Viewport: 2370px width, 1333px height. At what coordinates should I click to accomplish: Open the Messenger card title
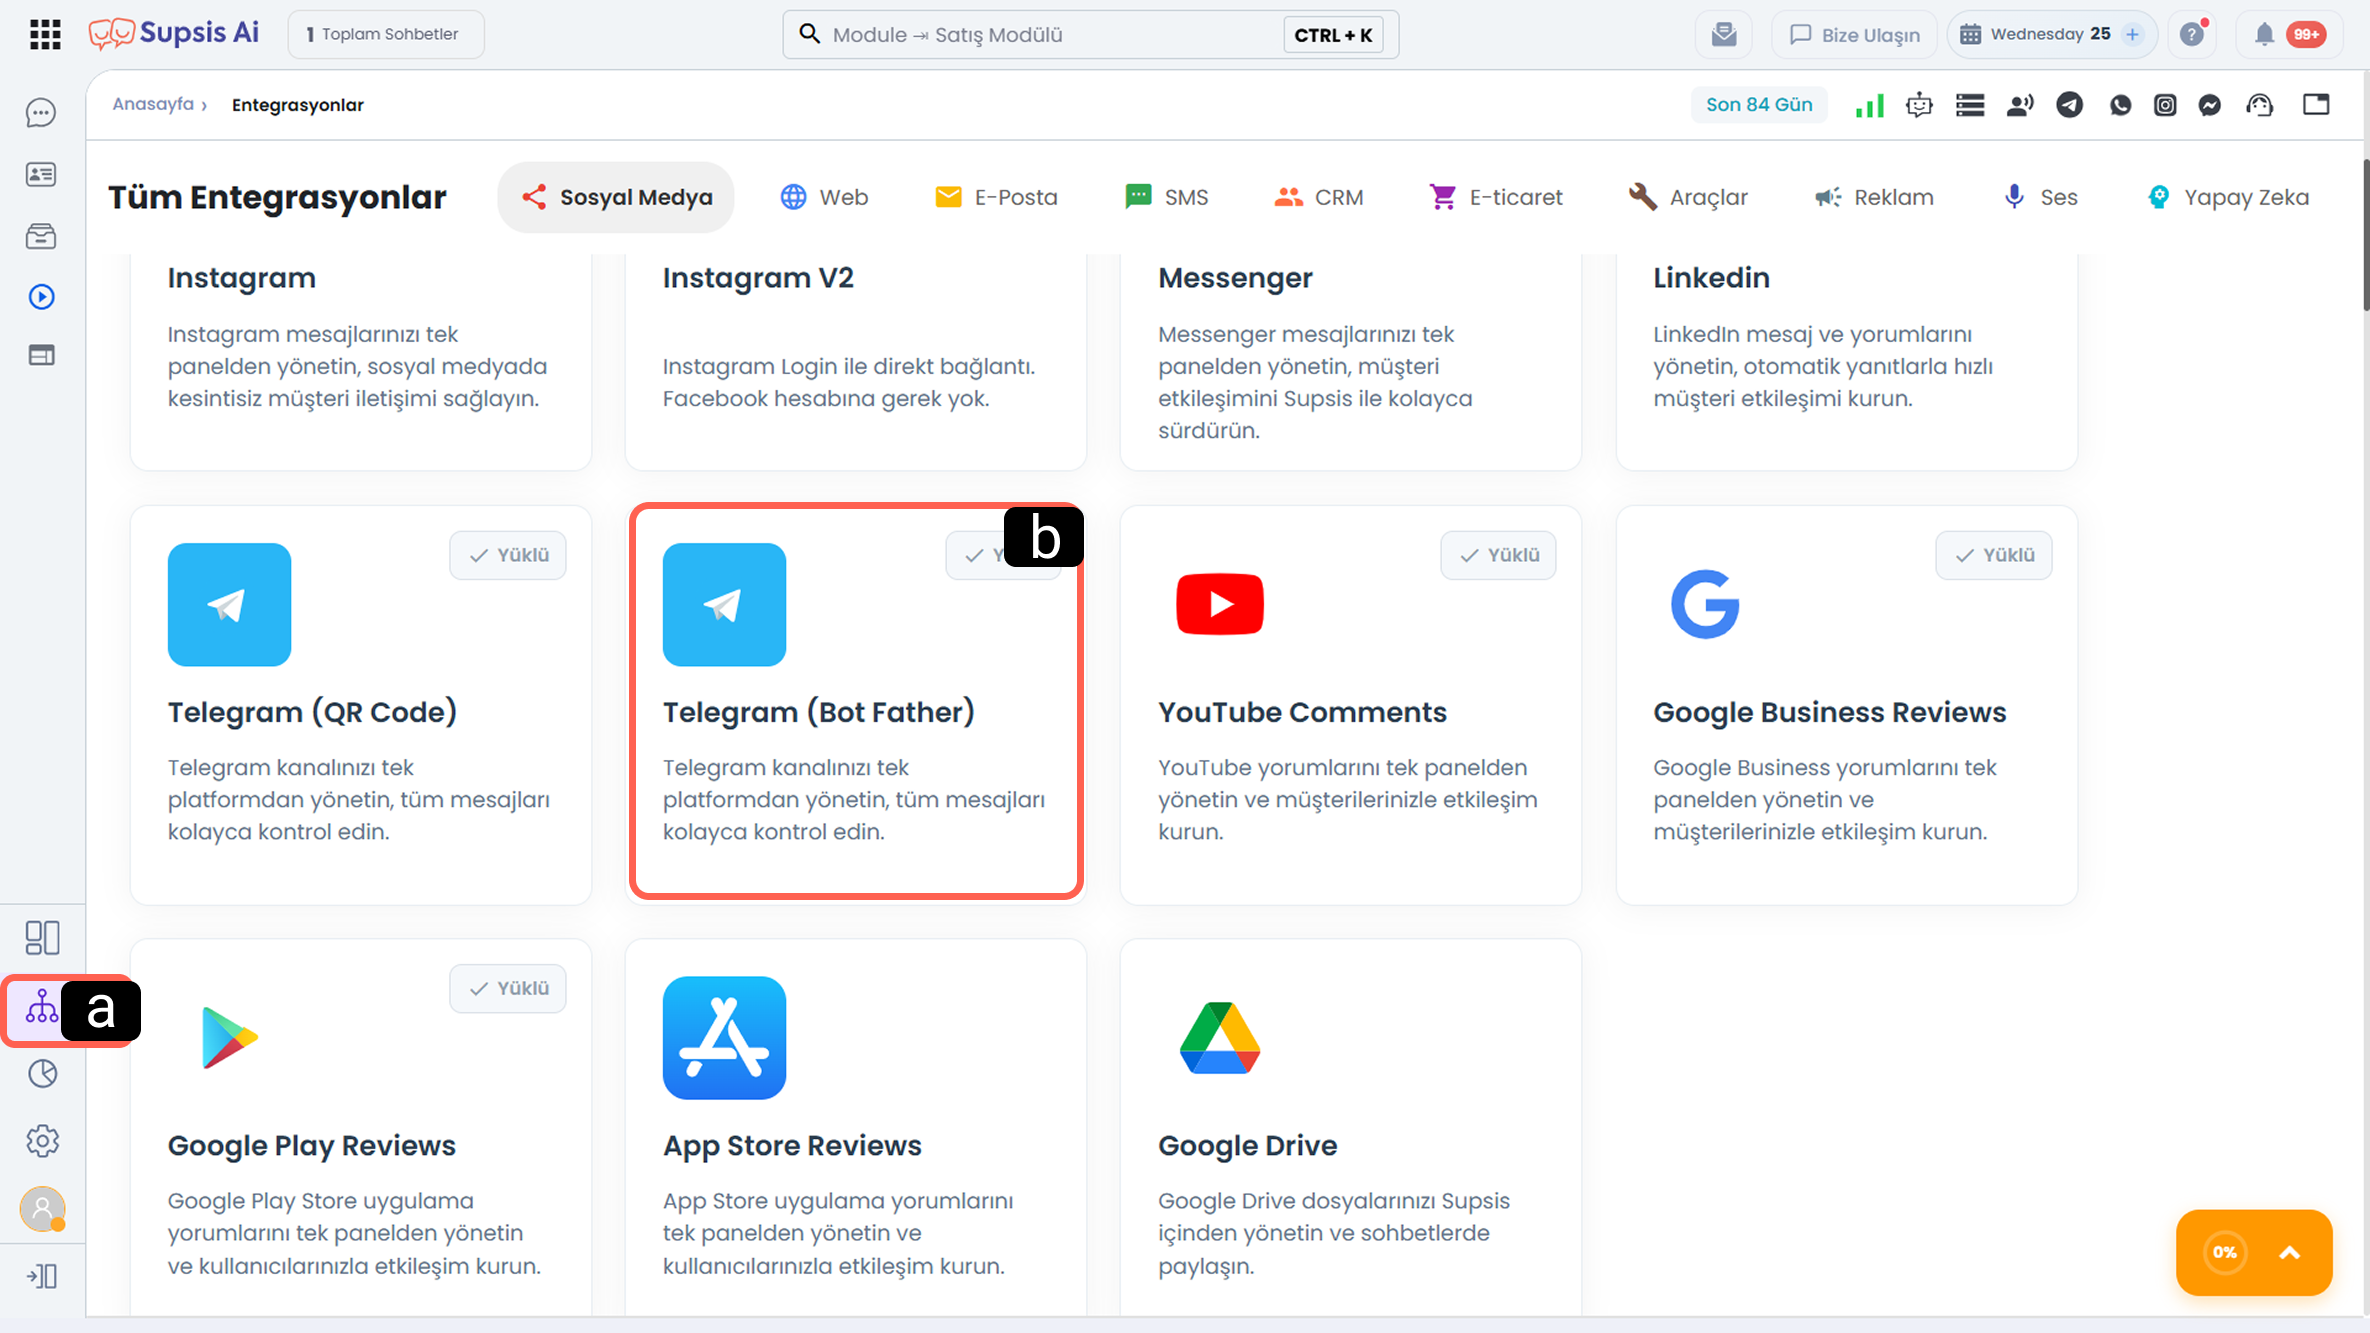(x=1235, y=278)
